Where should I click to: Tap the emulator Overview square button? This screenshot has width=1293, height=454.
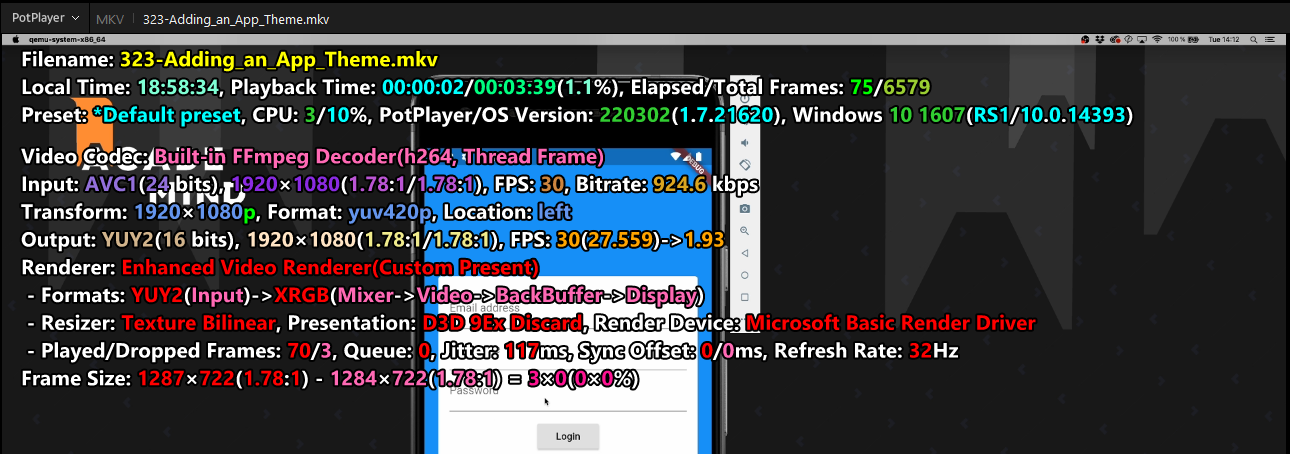click(745, 297)
